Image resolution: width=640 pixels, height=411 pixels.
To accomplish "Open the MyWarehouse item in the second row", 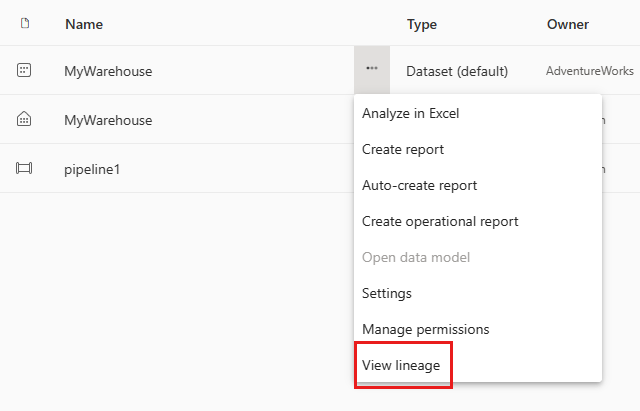I will tap(108, 120).
